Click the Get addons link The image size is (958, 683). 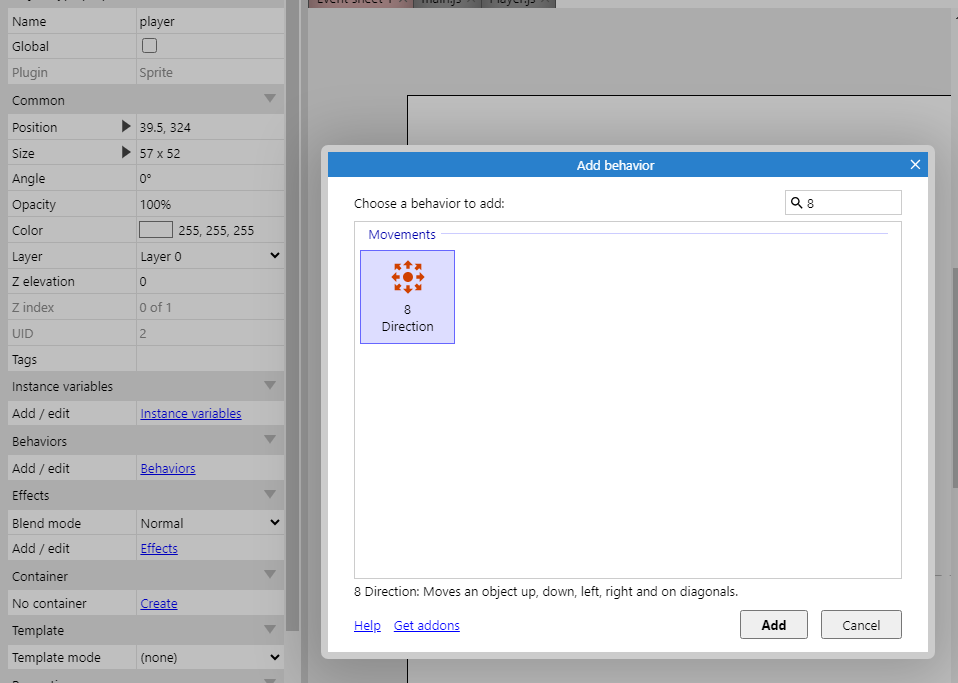pos(426,625)
